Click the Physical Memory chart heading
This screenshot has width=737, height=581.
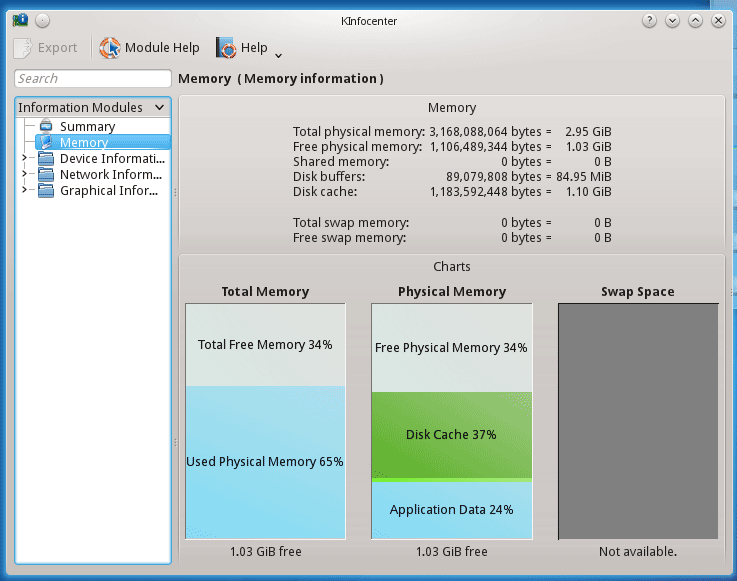[452, 291]
